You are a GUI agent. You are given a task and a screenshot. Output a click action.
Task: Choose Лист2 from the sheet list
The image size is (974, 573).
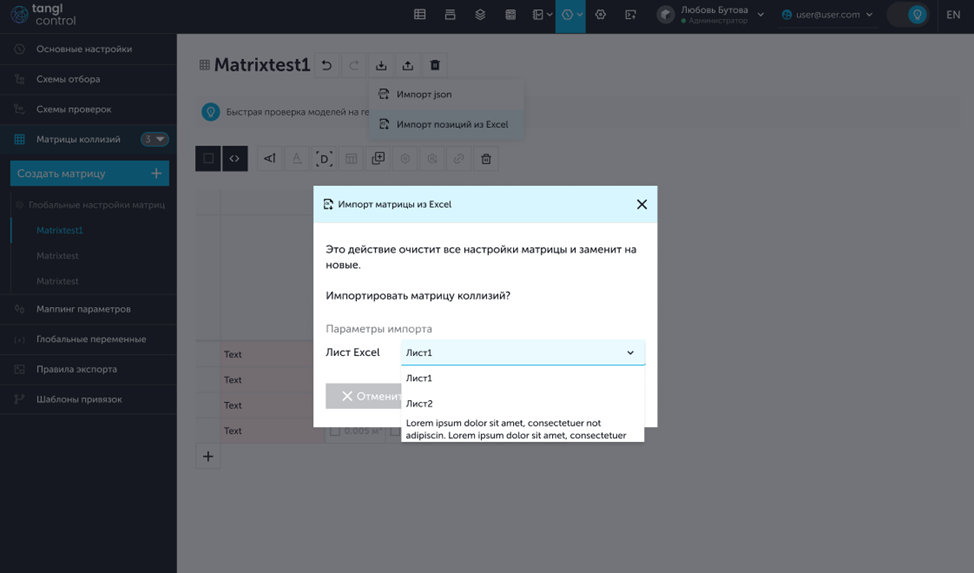click(420, 404)
